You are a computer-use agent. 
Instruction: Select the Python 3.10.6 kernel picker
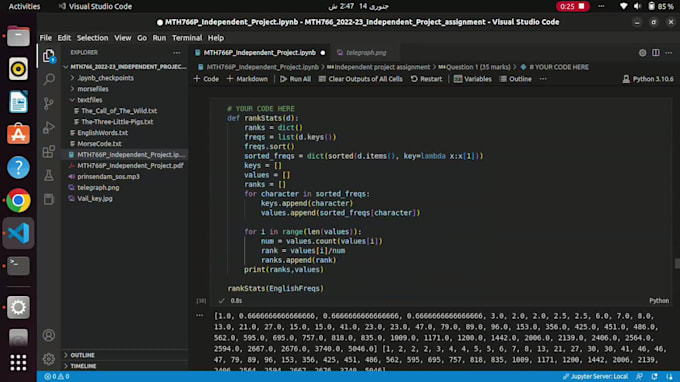tap(648, 79)
